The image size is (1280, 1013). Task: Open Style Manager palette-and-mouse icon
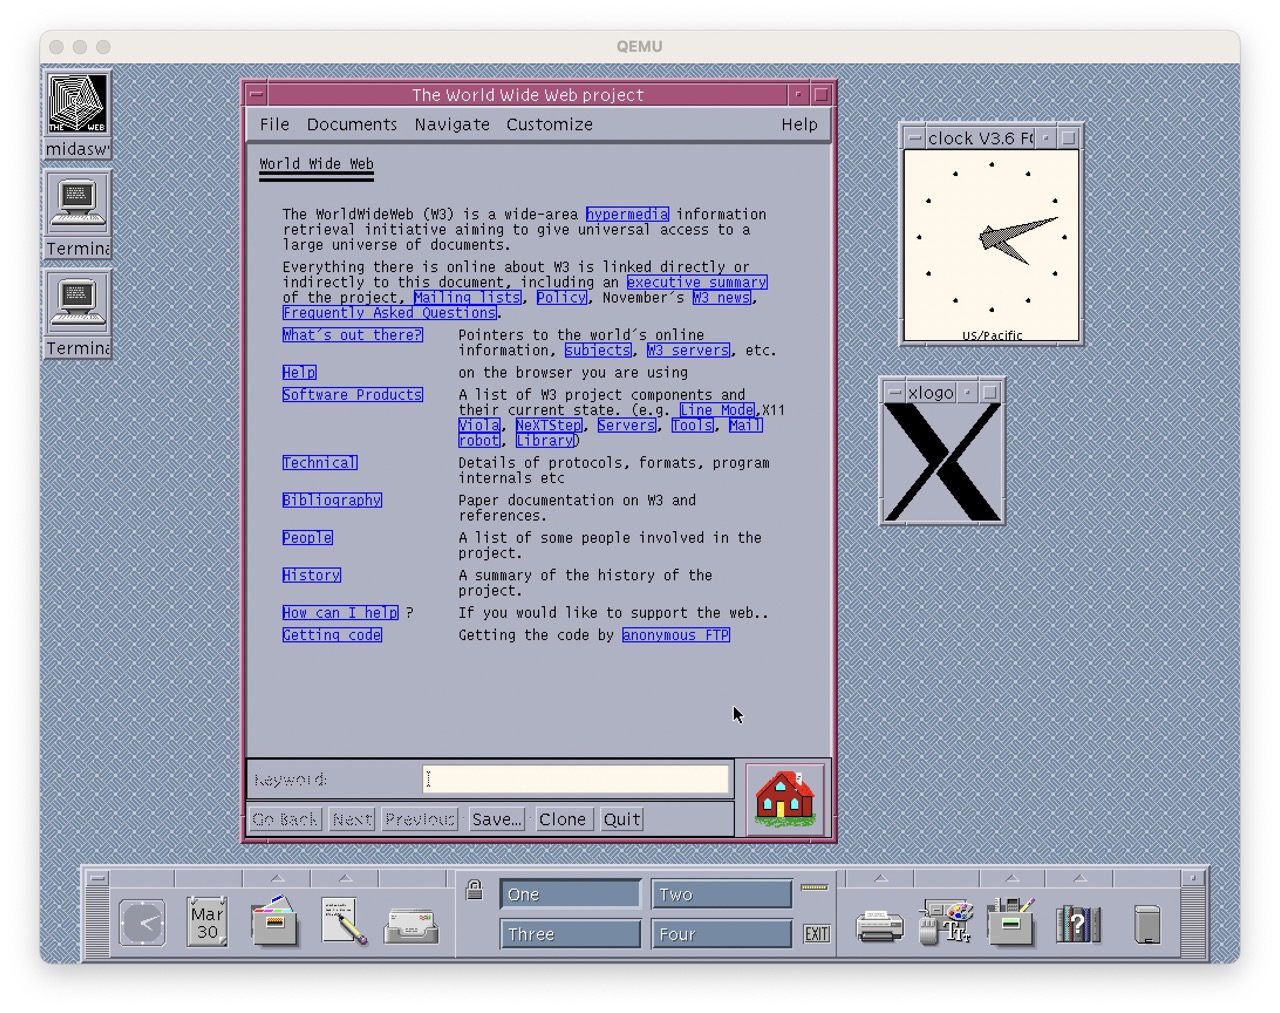[946, 922]
